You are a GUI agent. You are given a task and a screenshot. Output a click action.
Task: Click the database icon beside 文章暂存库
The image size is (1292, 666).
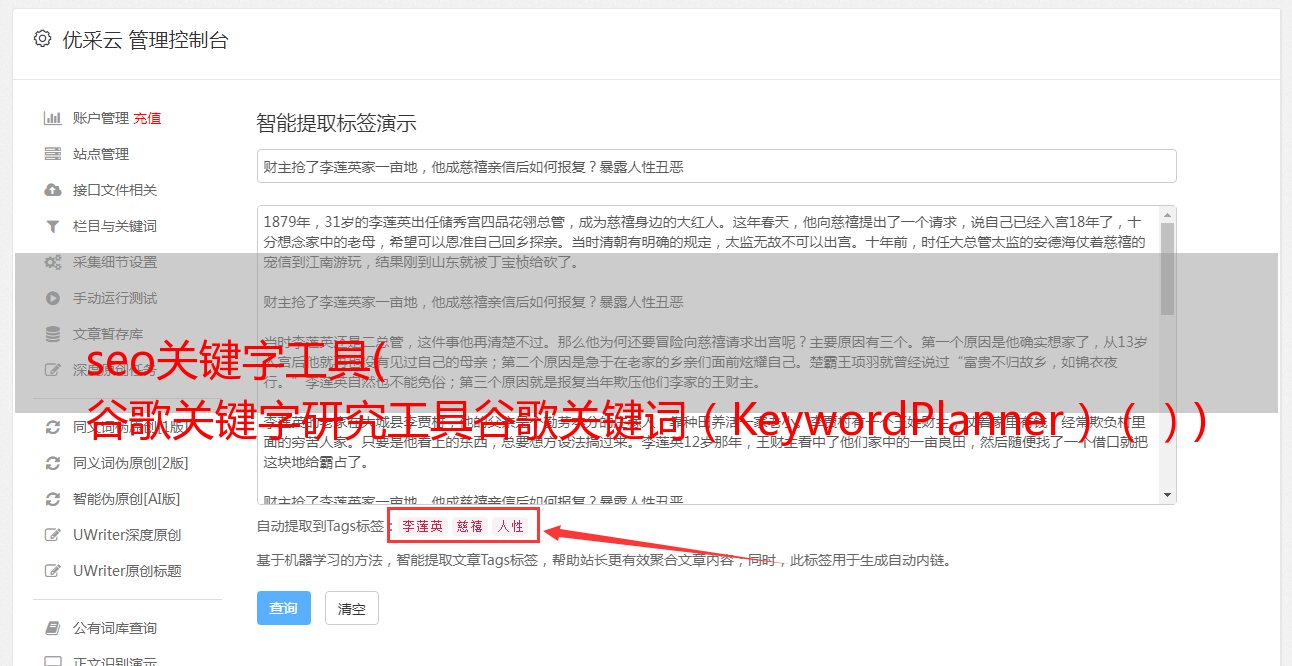53,334
